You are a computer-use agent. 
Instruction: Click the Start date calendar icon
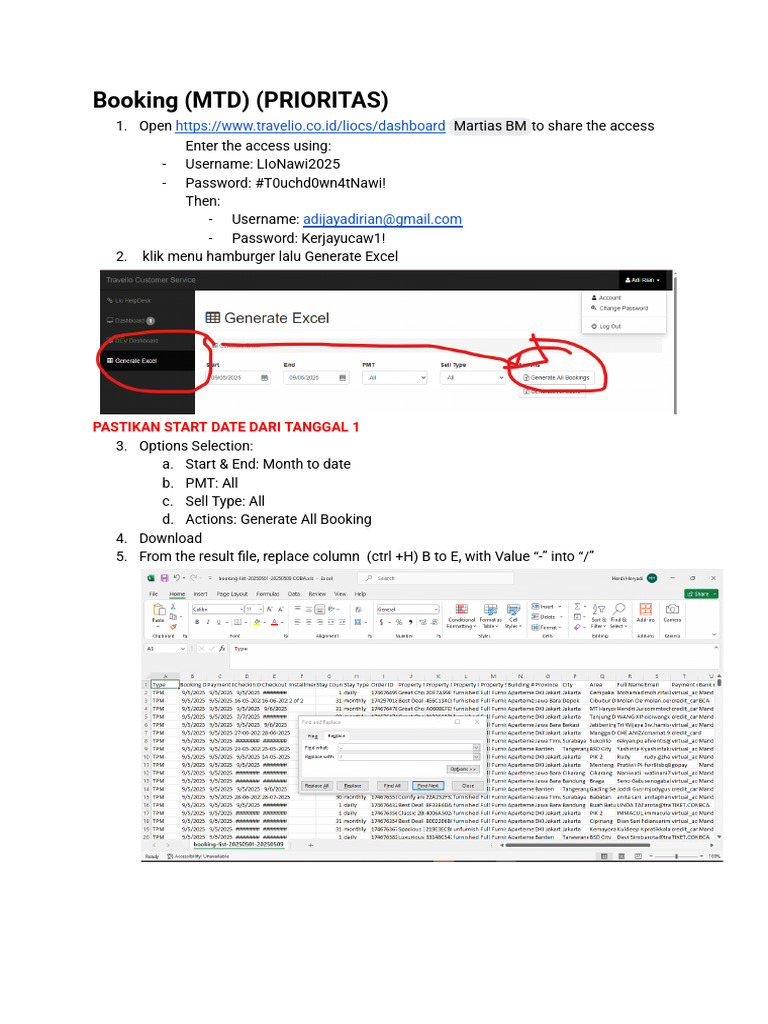264,377
